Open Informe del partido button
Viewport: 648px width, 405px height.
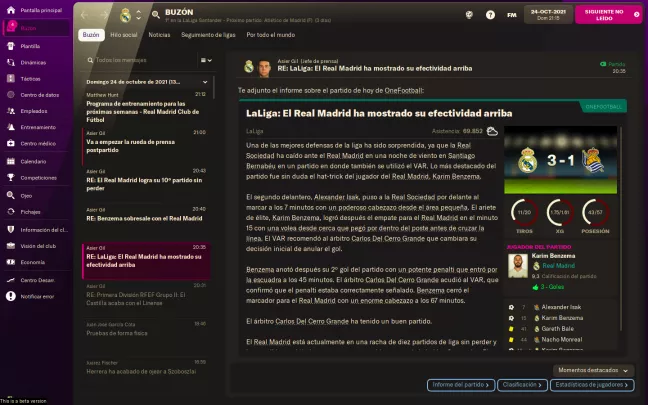point(461,385)
